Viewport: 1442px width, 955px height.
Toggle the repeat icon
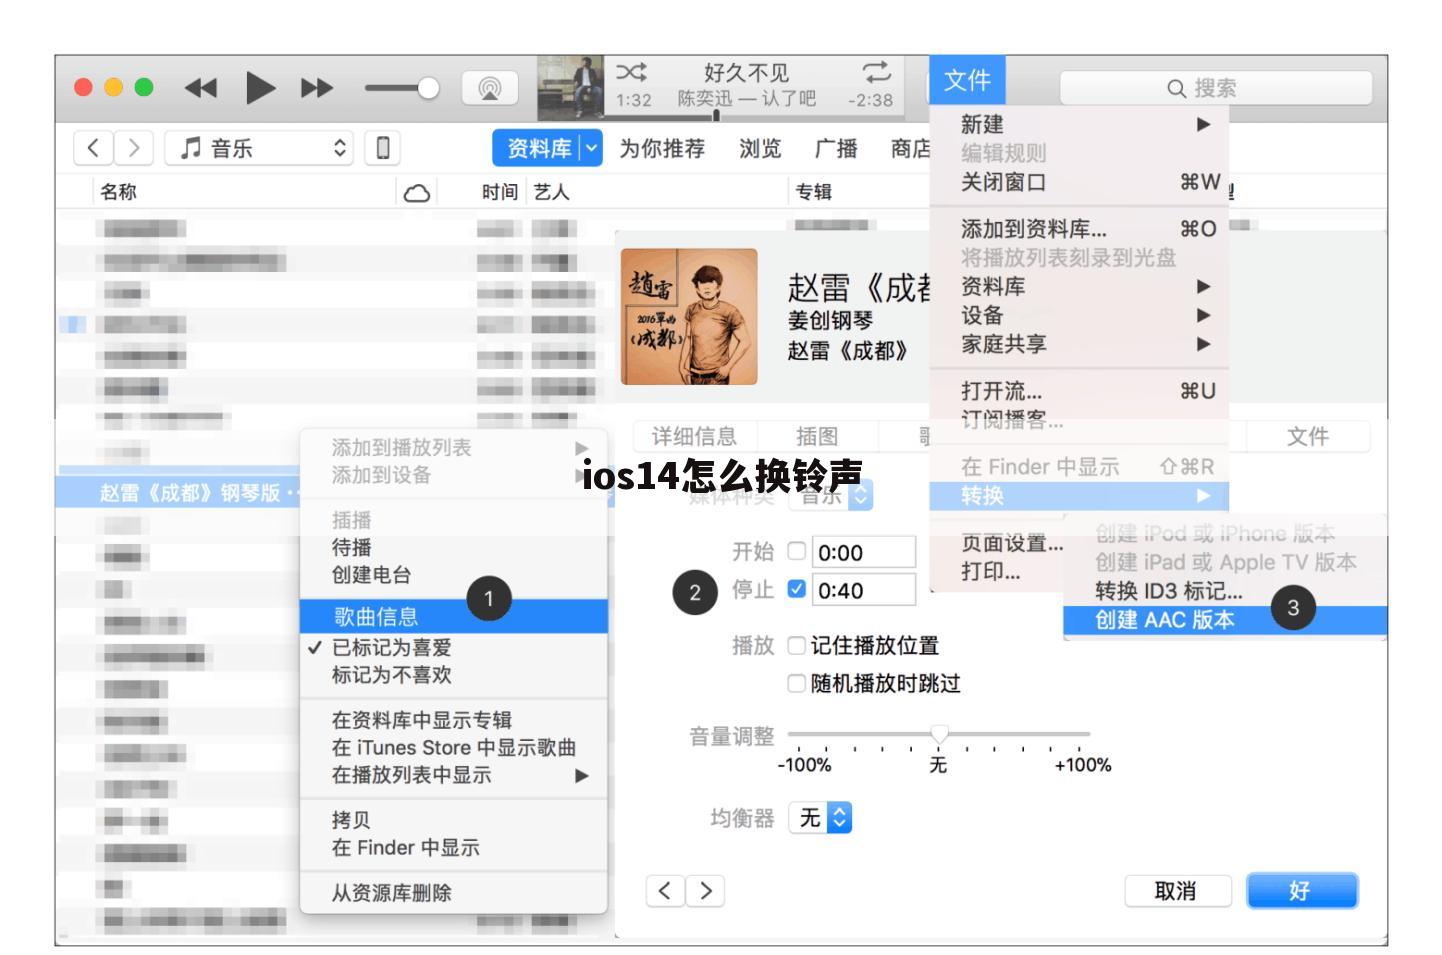(x=876, y=72)
